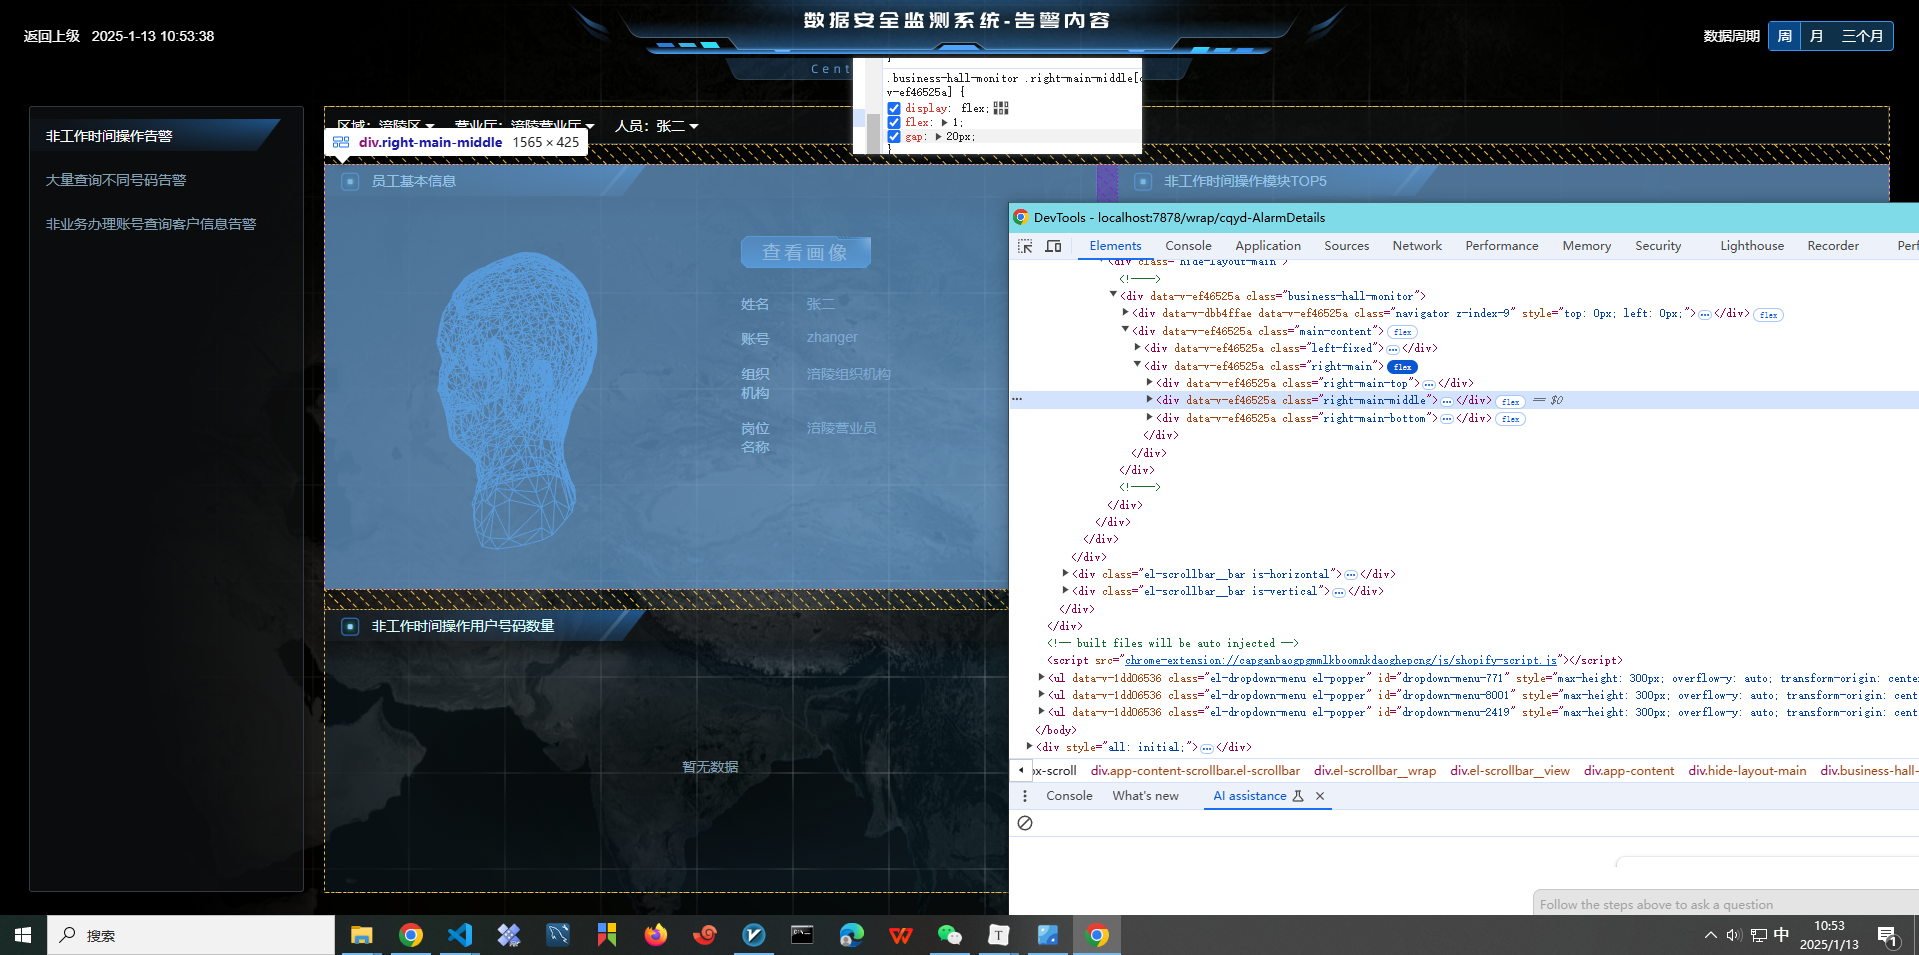Screen dimensions: 1919x955
Task: Click the volume icon in system tray
Action: (x=1734, y=936)
